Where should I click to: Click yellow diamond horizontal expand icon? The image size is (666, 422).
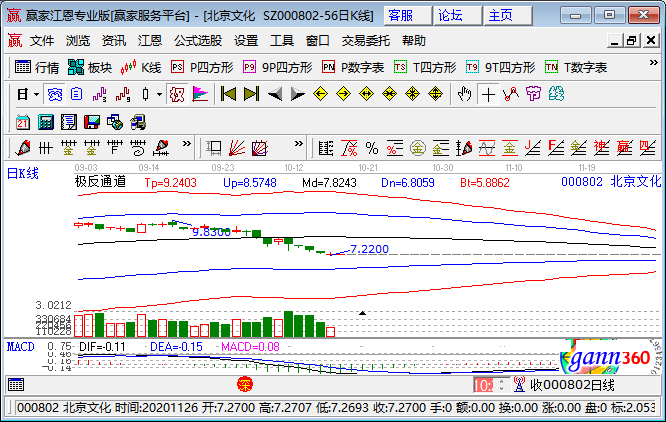366,94
